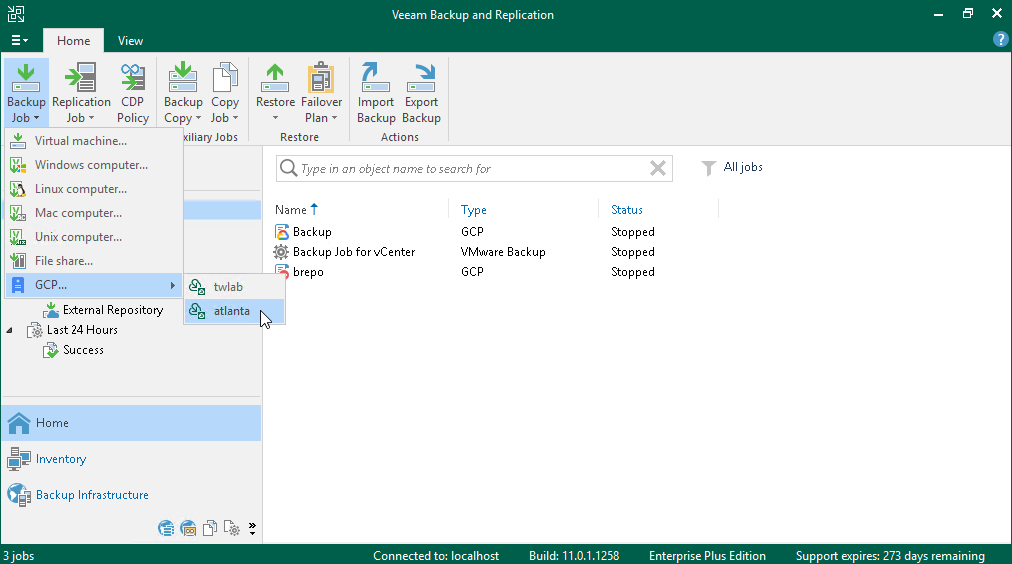1012x564 pixels.
Task: Click the tape view icon in bottom nav strip
Action: [x=188, y=529]
